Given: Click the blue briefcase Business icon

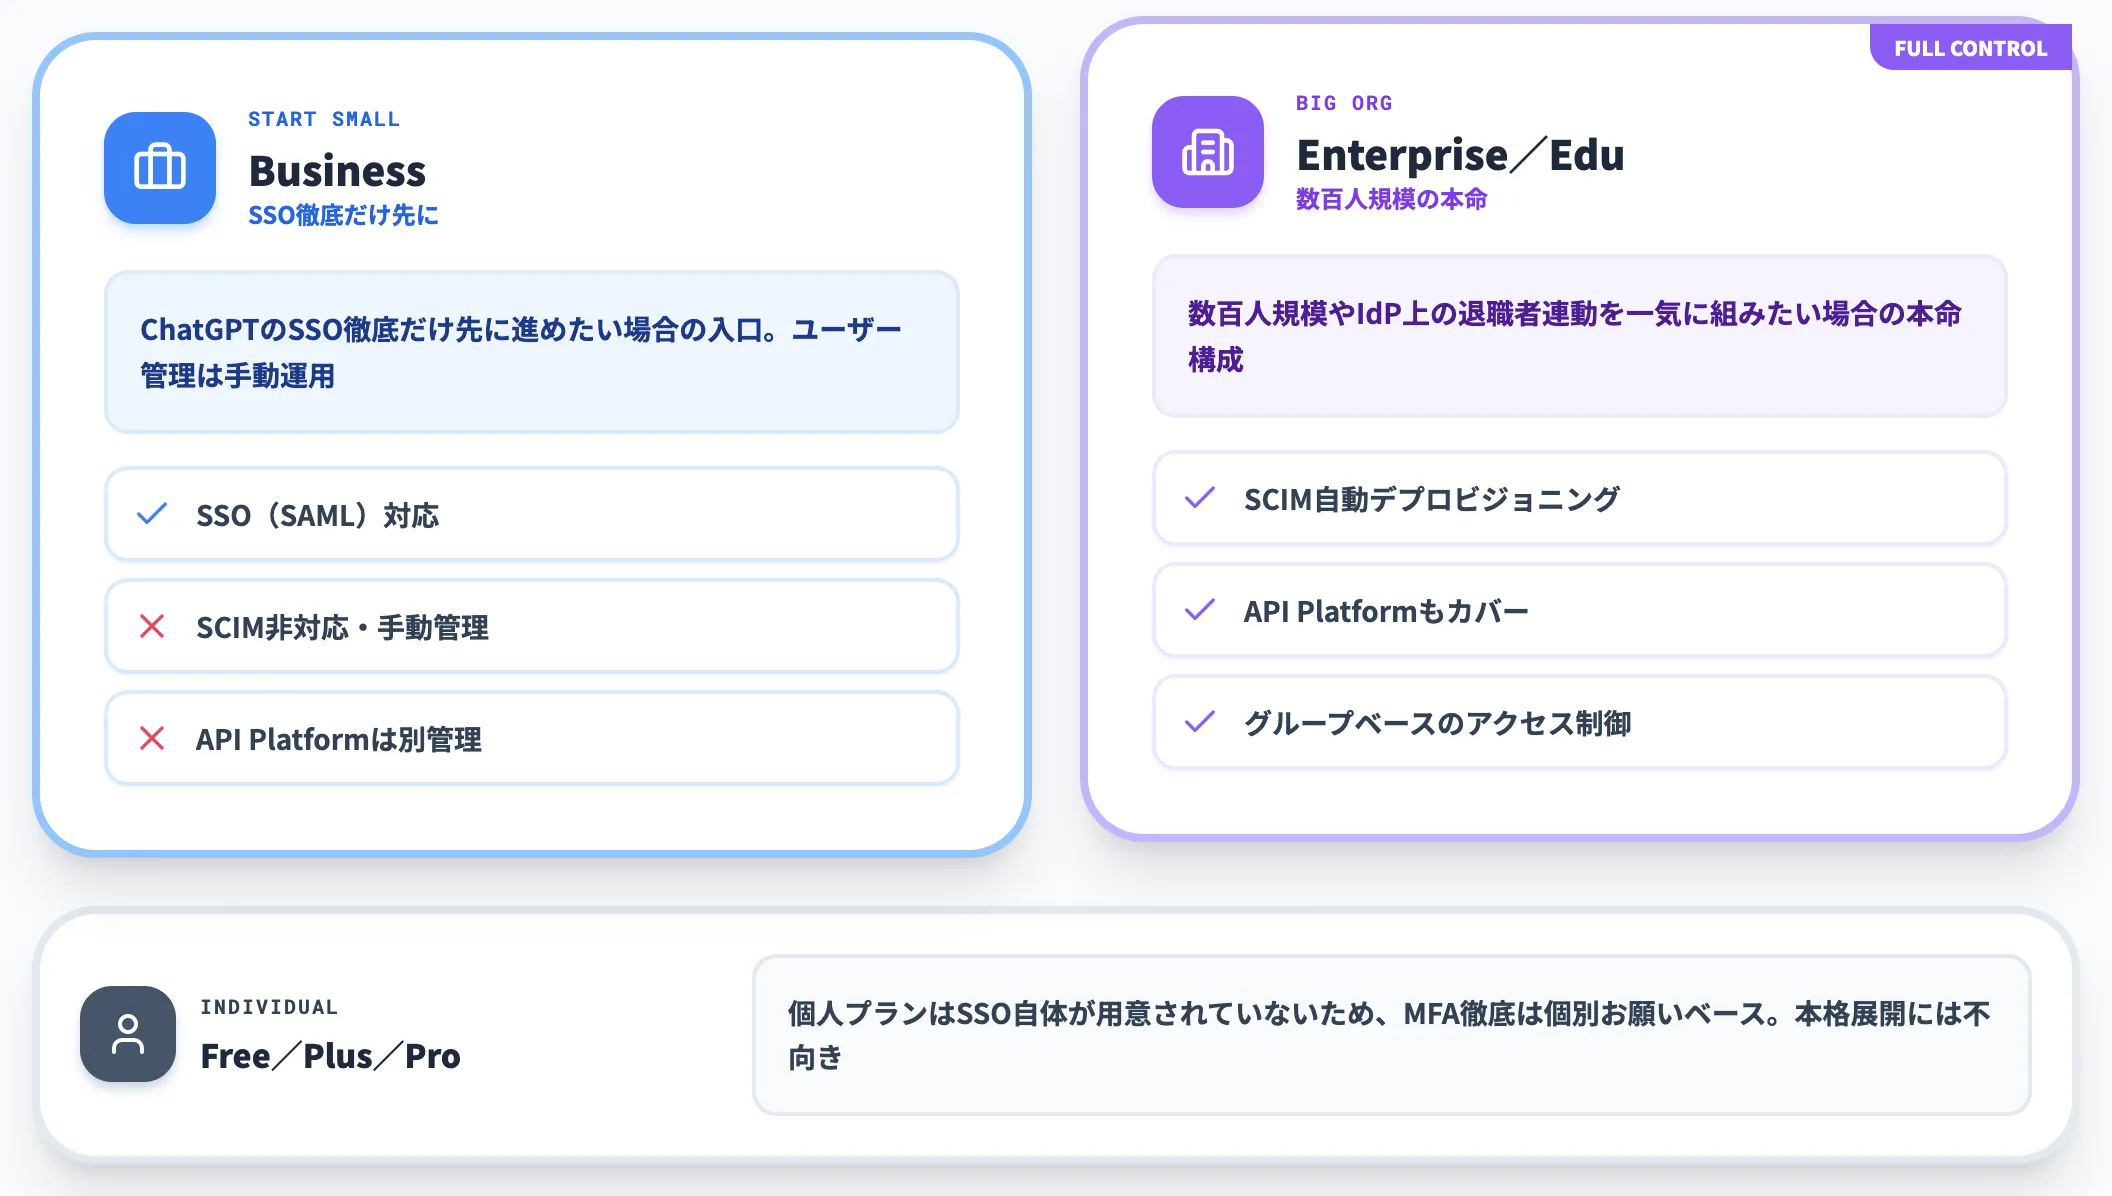Looking at the screenshot, I should (x=160, y=167).
